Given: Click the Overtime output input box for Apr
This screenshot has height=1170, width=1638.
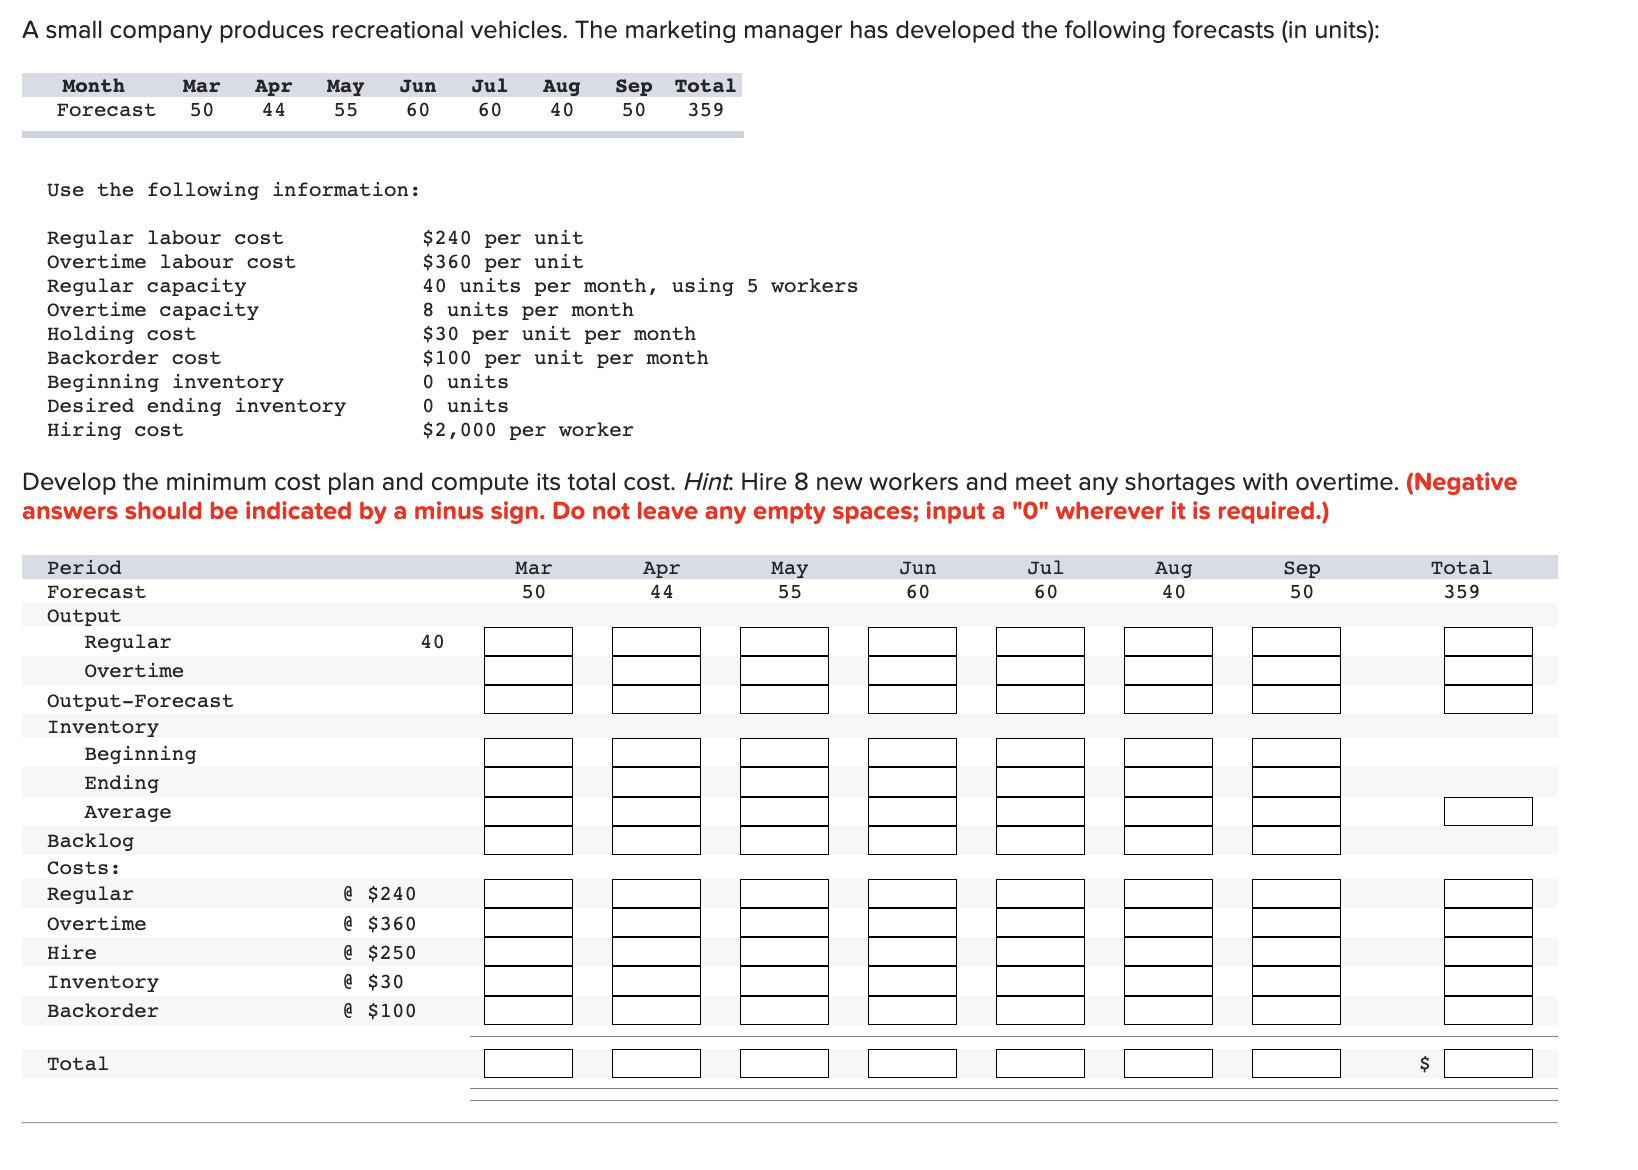Looking at the screenshot, I should 656,670.
